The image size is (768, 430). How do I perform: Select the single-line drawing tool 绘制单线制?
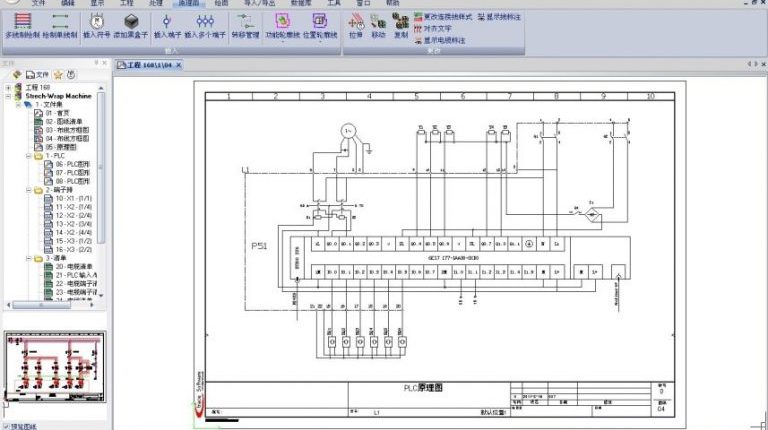pyautogui.click(x=60, y=25)
